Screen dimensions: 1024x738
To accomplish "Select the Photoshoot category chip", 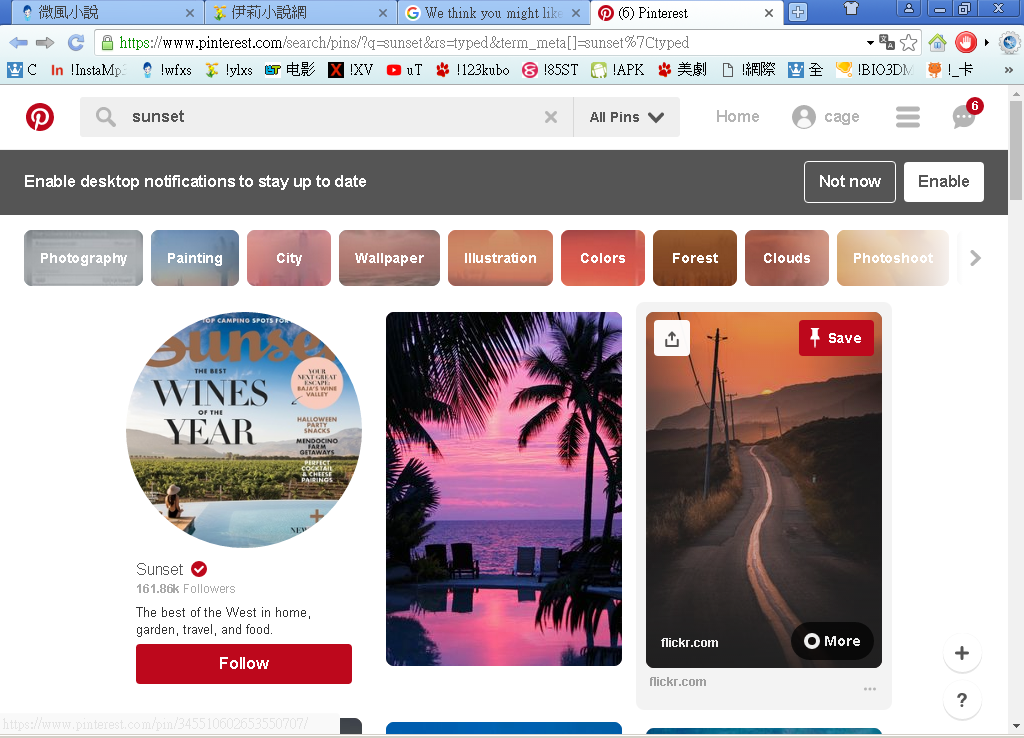I will (893, 258).
